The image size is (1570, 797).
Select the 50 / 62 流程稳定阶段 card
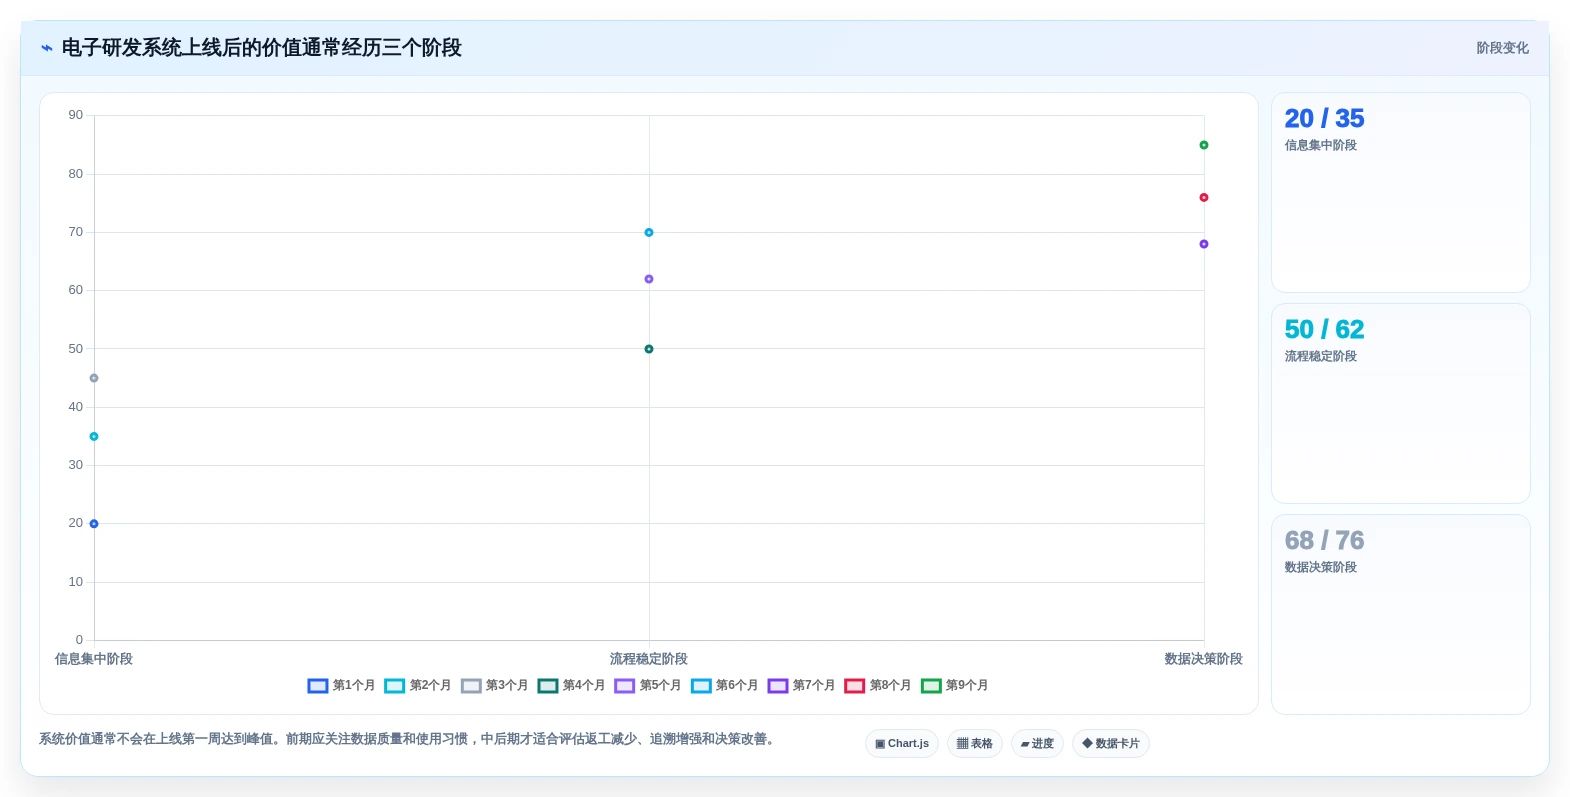point(1401,404)
